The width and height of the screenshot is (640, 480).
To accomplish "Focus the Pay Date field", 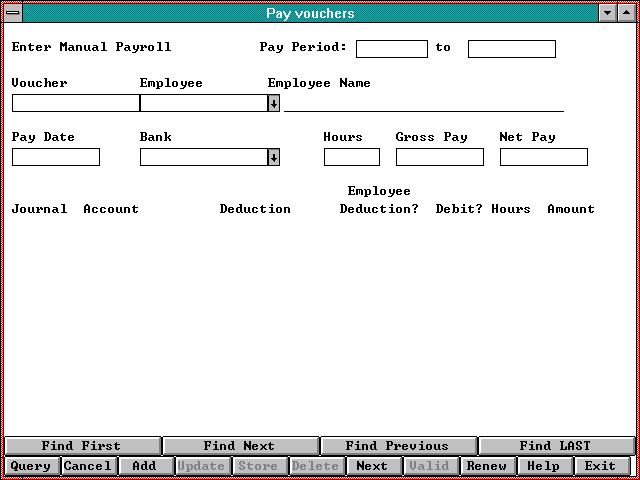I will (56, 157).
